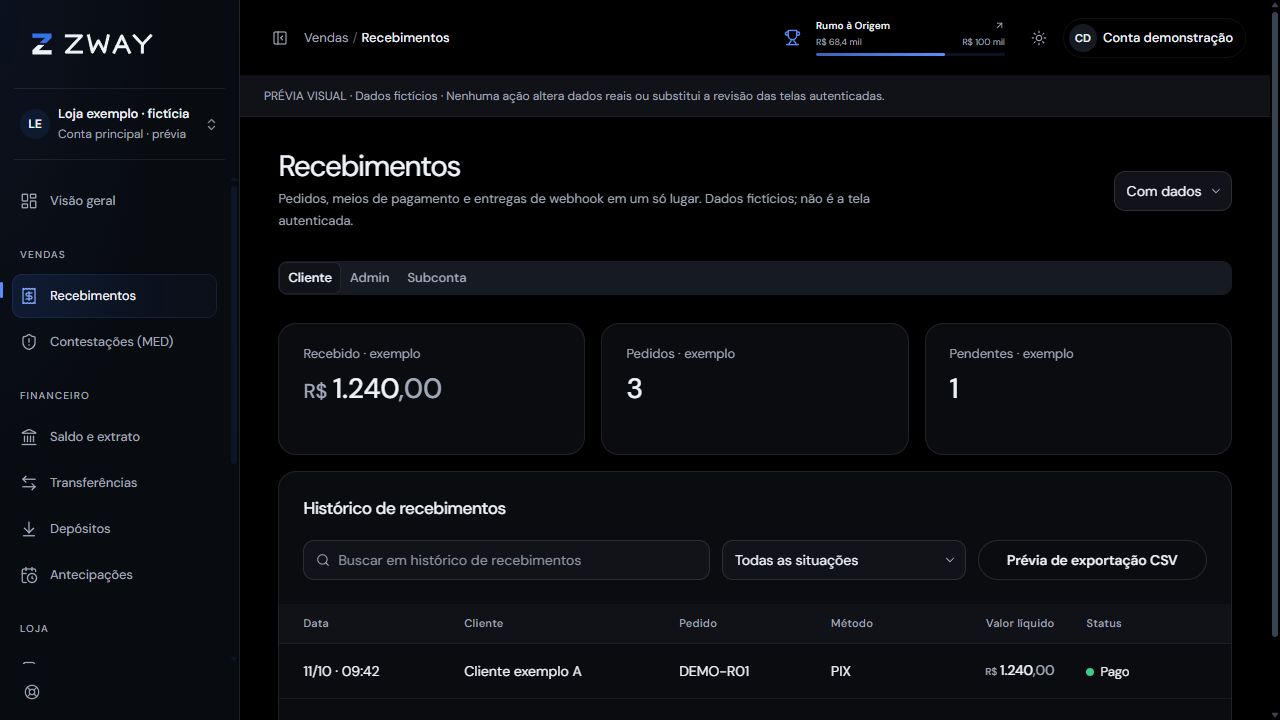
Task: Click the PIX method cell
Action: coord(841,671)
